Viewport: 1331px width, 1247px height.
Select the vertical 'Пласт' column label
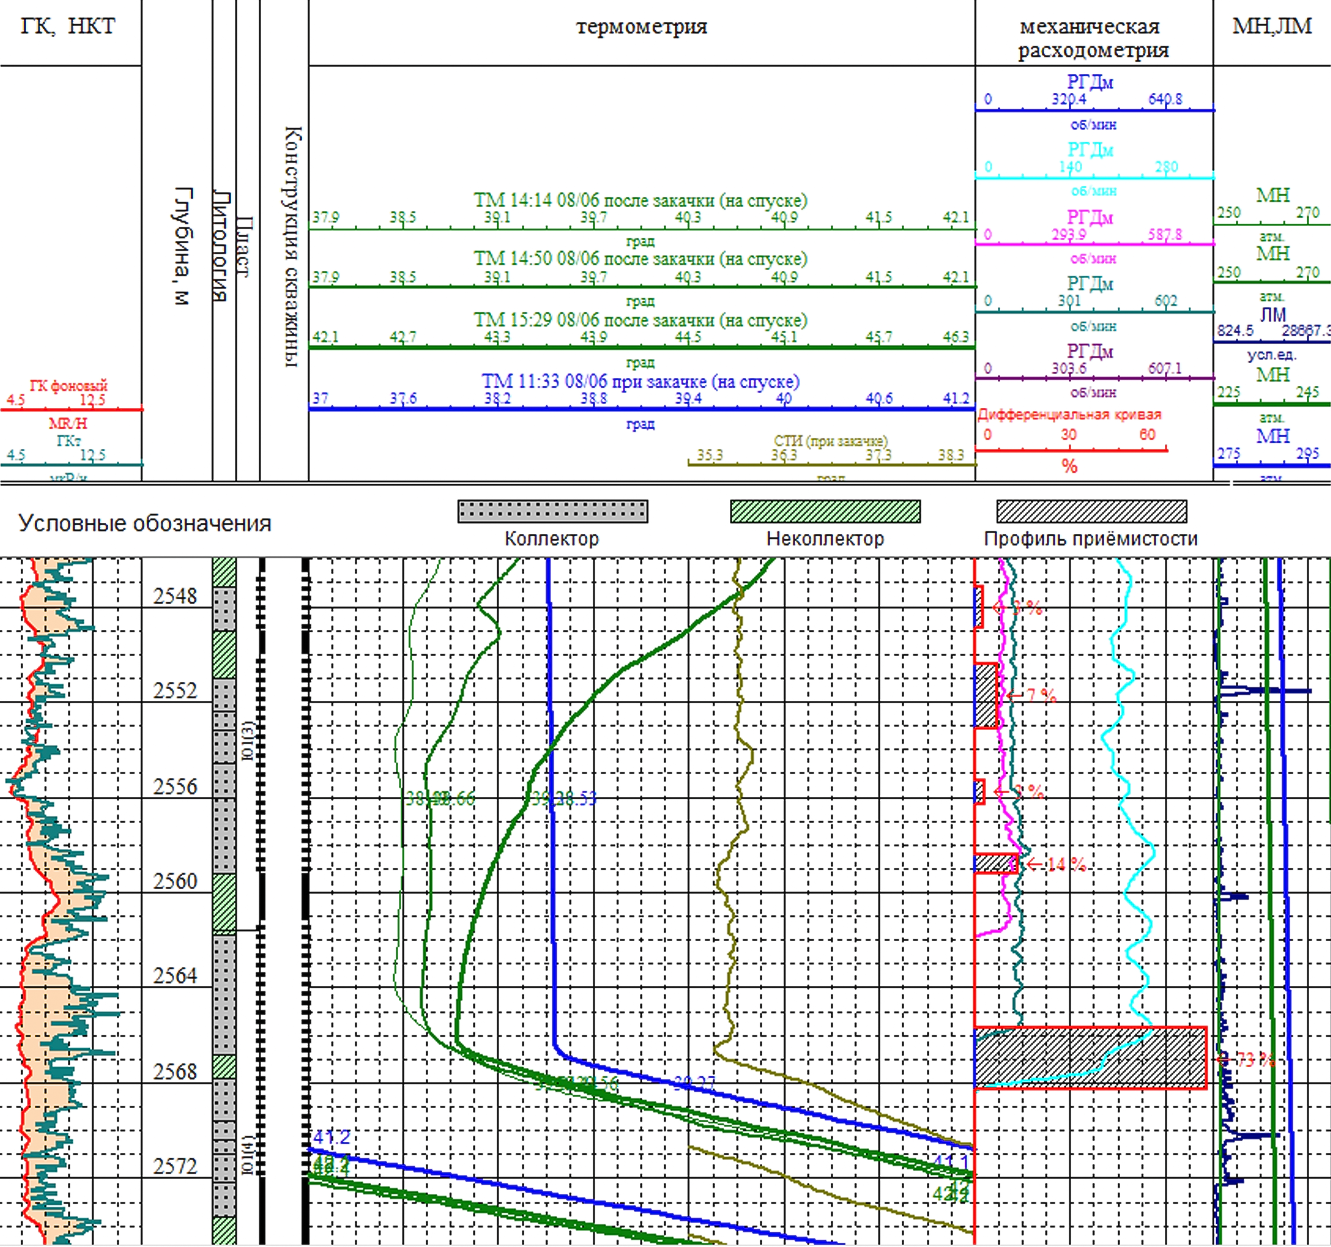coord(243,247)
